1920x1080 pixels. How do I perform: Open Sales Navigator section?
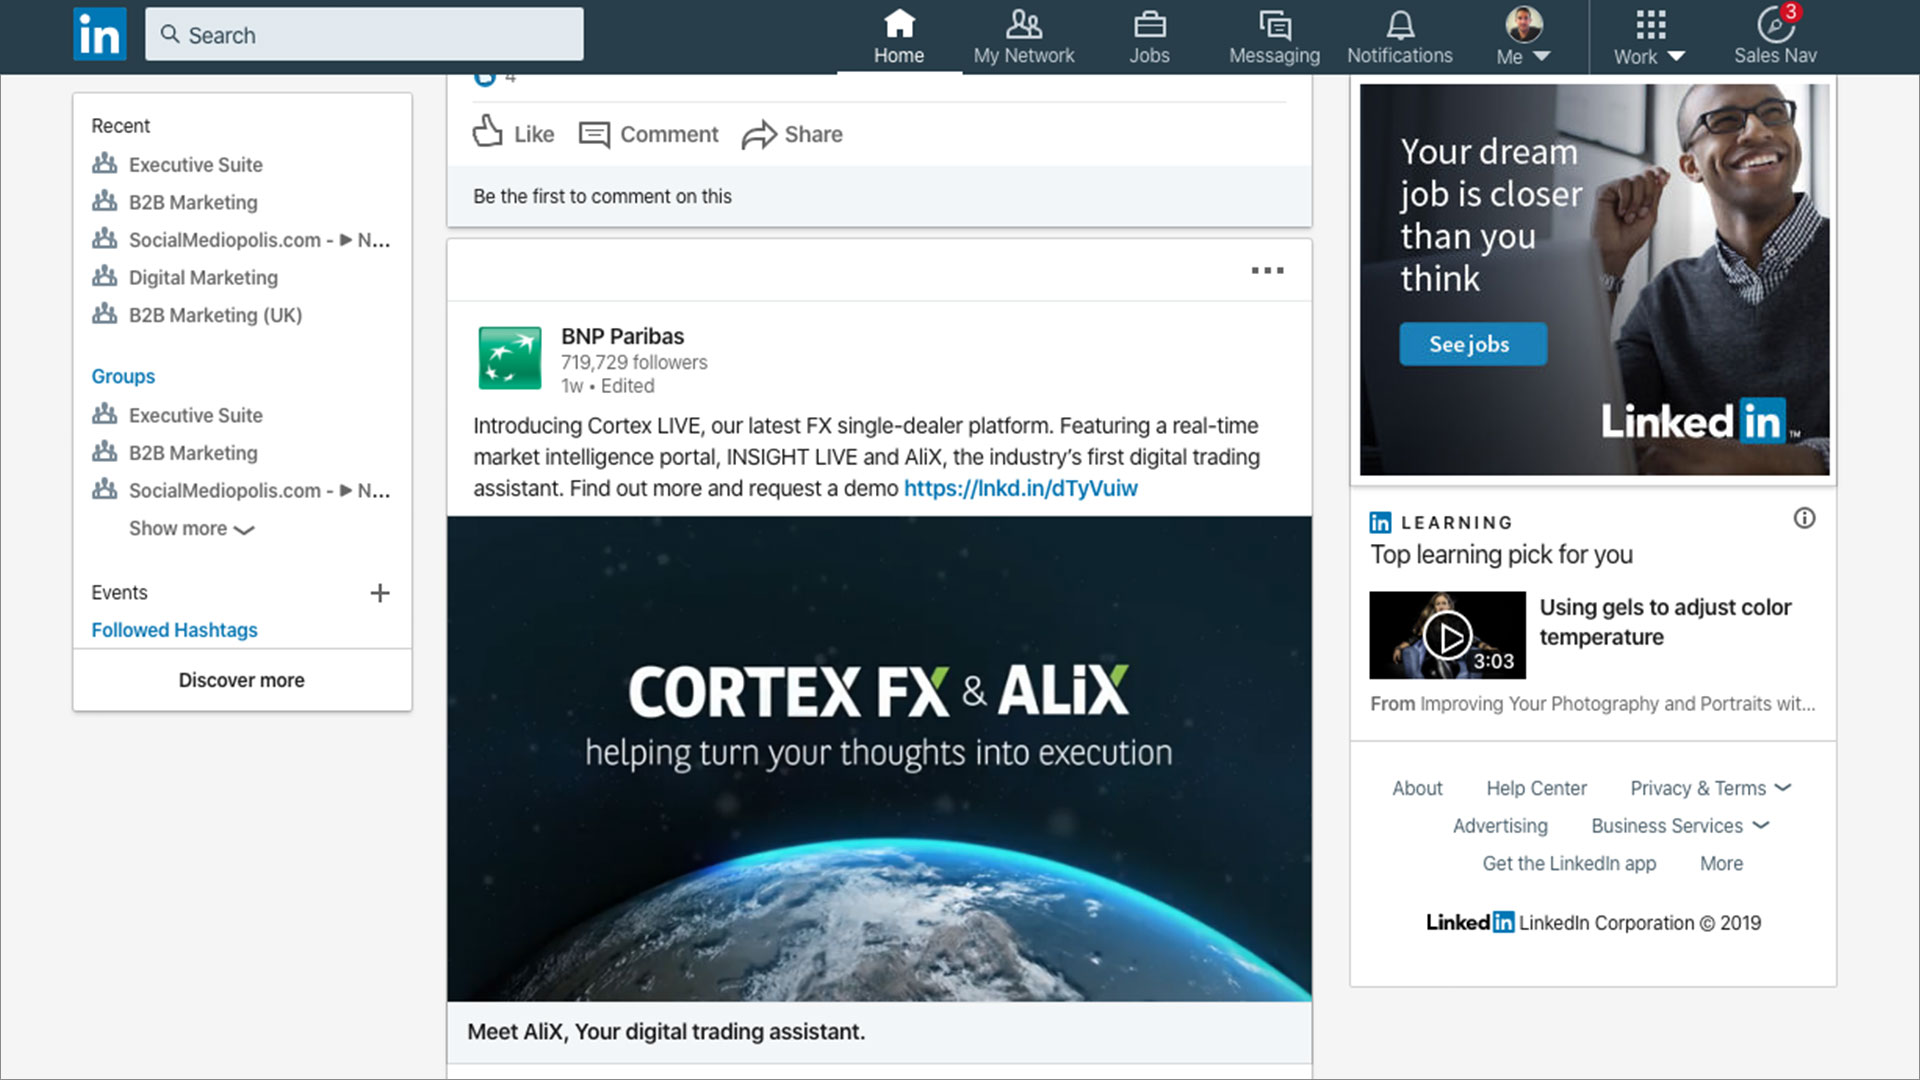coord(1774,36)
